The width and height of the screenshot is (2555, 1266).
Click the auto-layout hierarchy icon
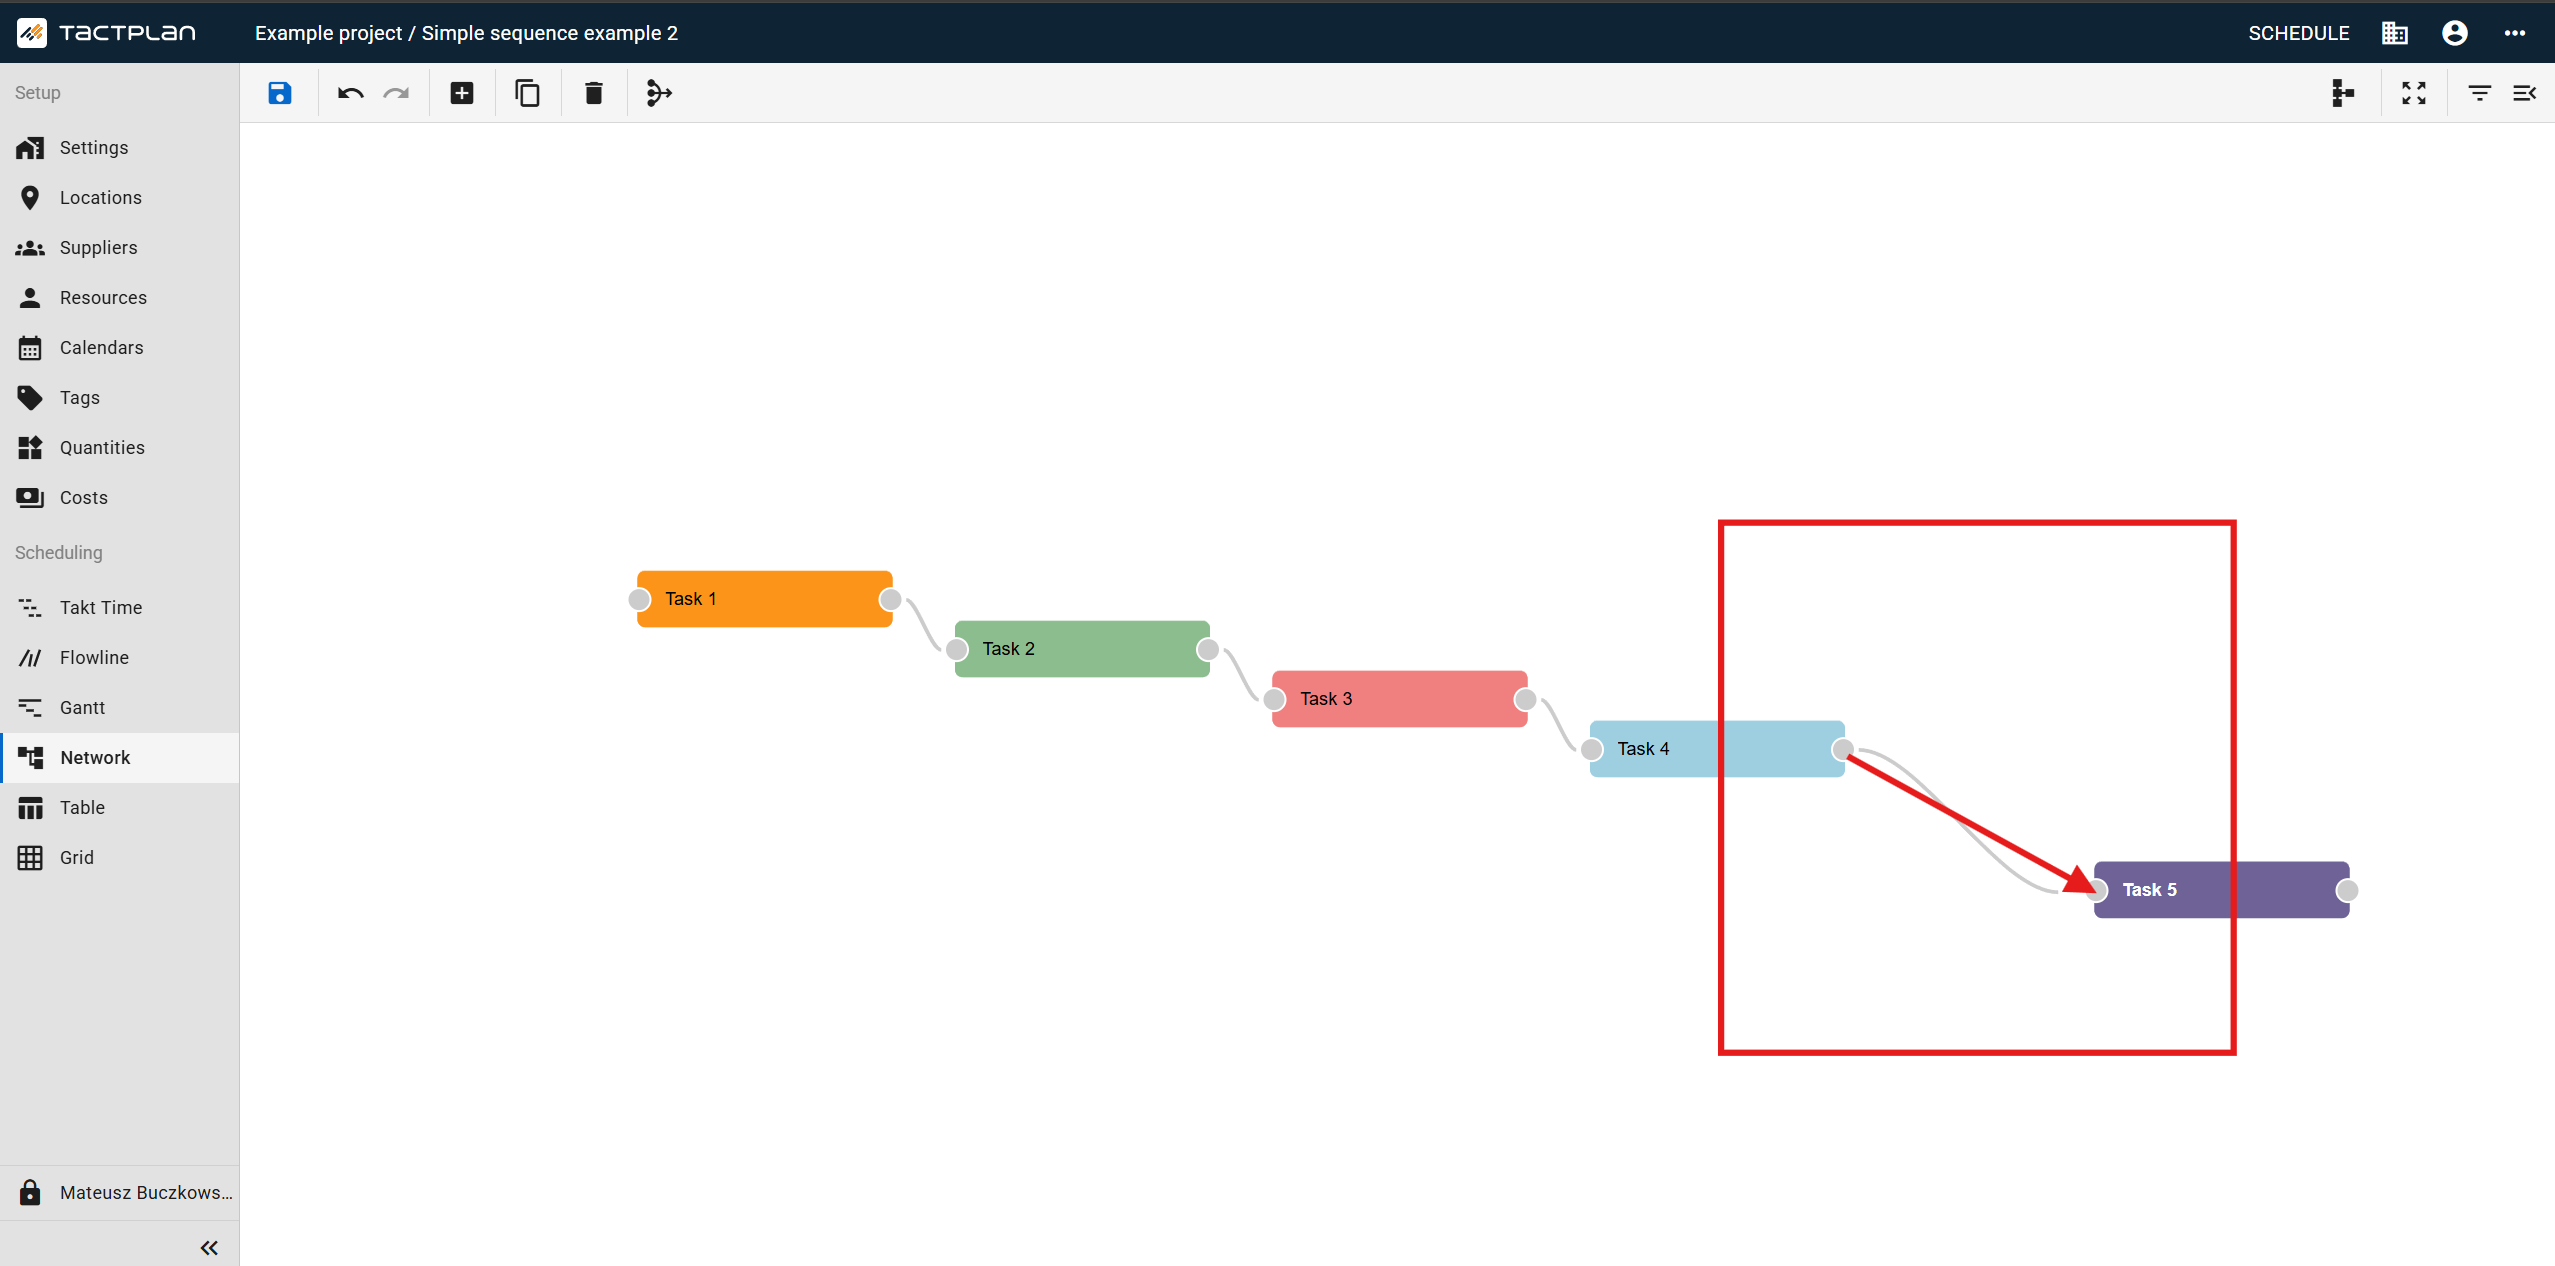(2342, 93)
